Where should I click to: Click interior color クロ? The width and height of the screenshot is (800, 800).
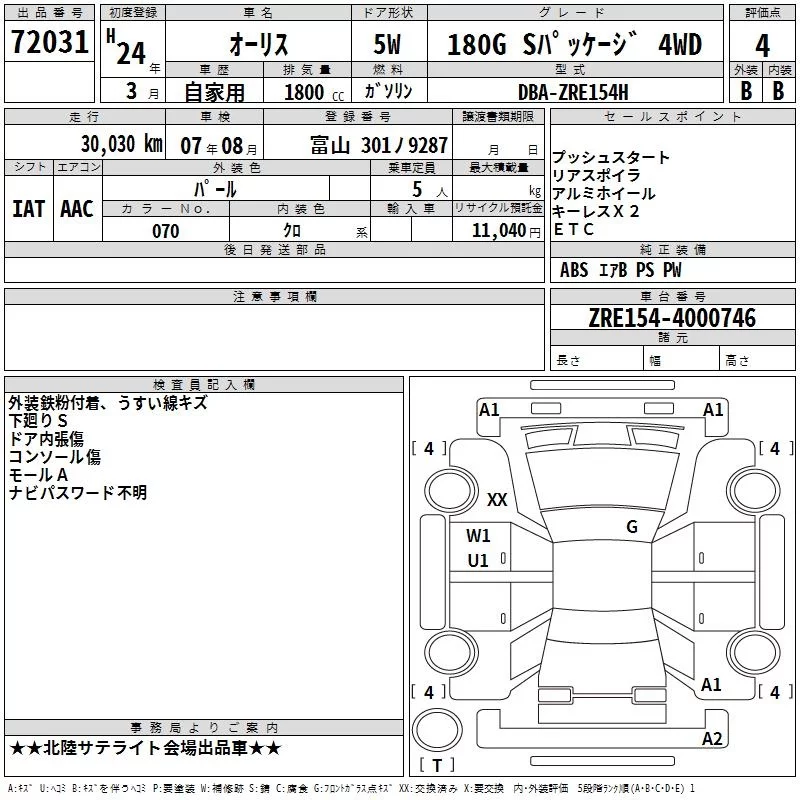coord(292,231)
